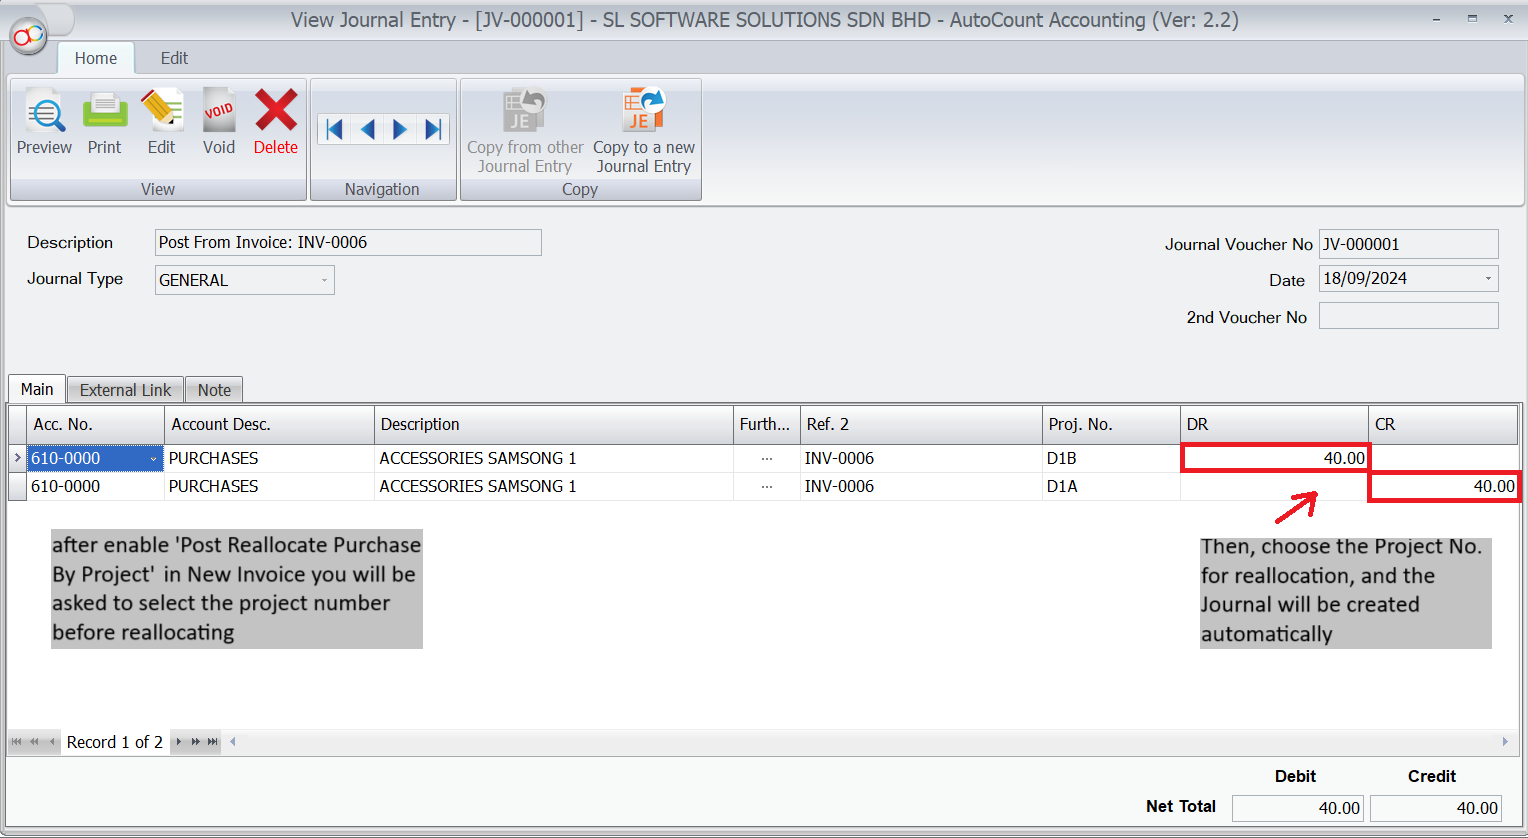Click the 2nd Voucher No field
This screenshot has height=838, width=1528.
(x=1408, y=316)
